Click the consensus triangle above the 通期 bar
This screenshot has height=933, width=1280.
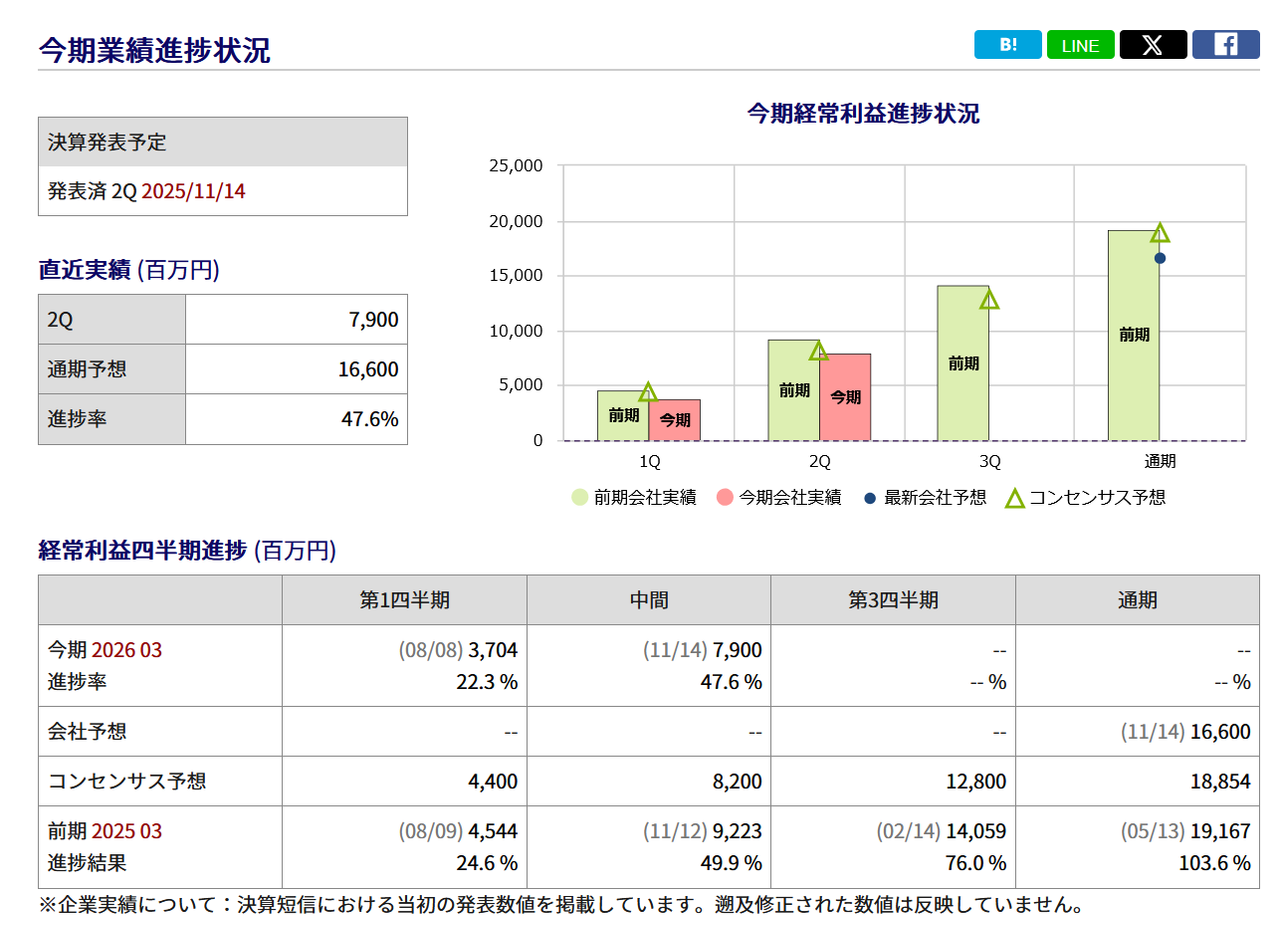pyautogui.click(x=1160, y=233)
